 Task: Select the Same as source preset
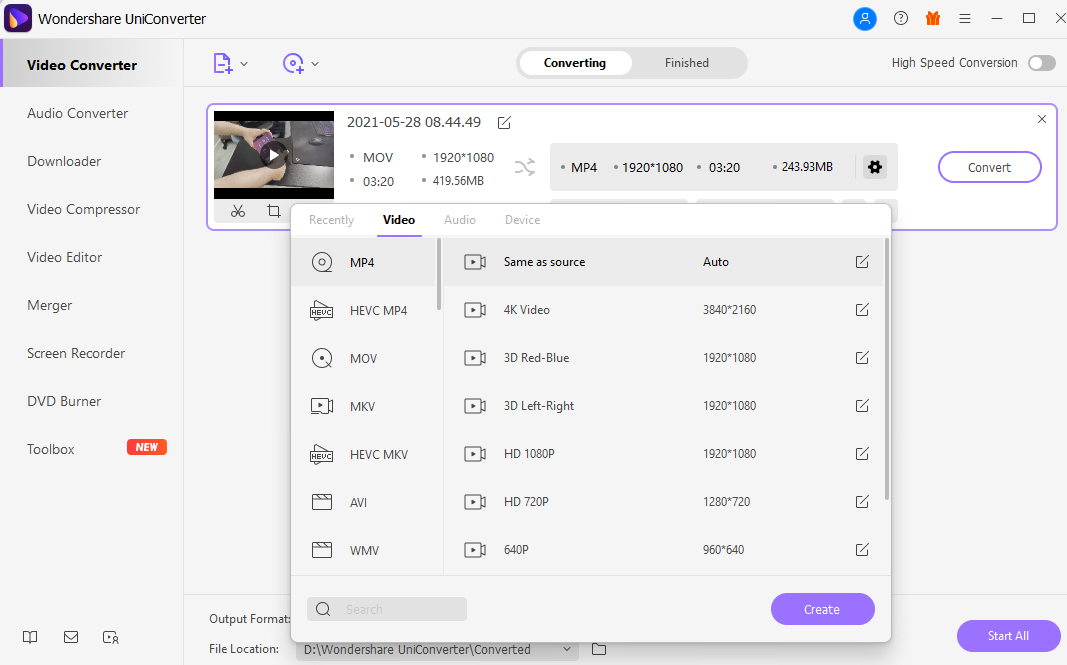coord(663,262)
